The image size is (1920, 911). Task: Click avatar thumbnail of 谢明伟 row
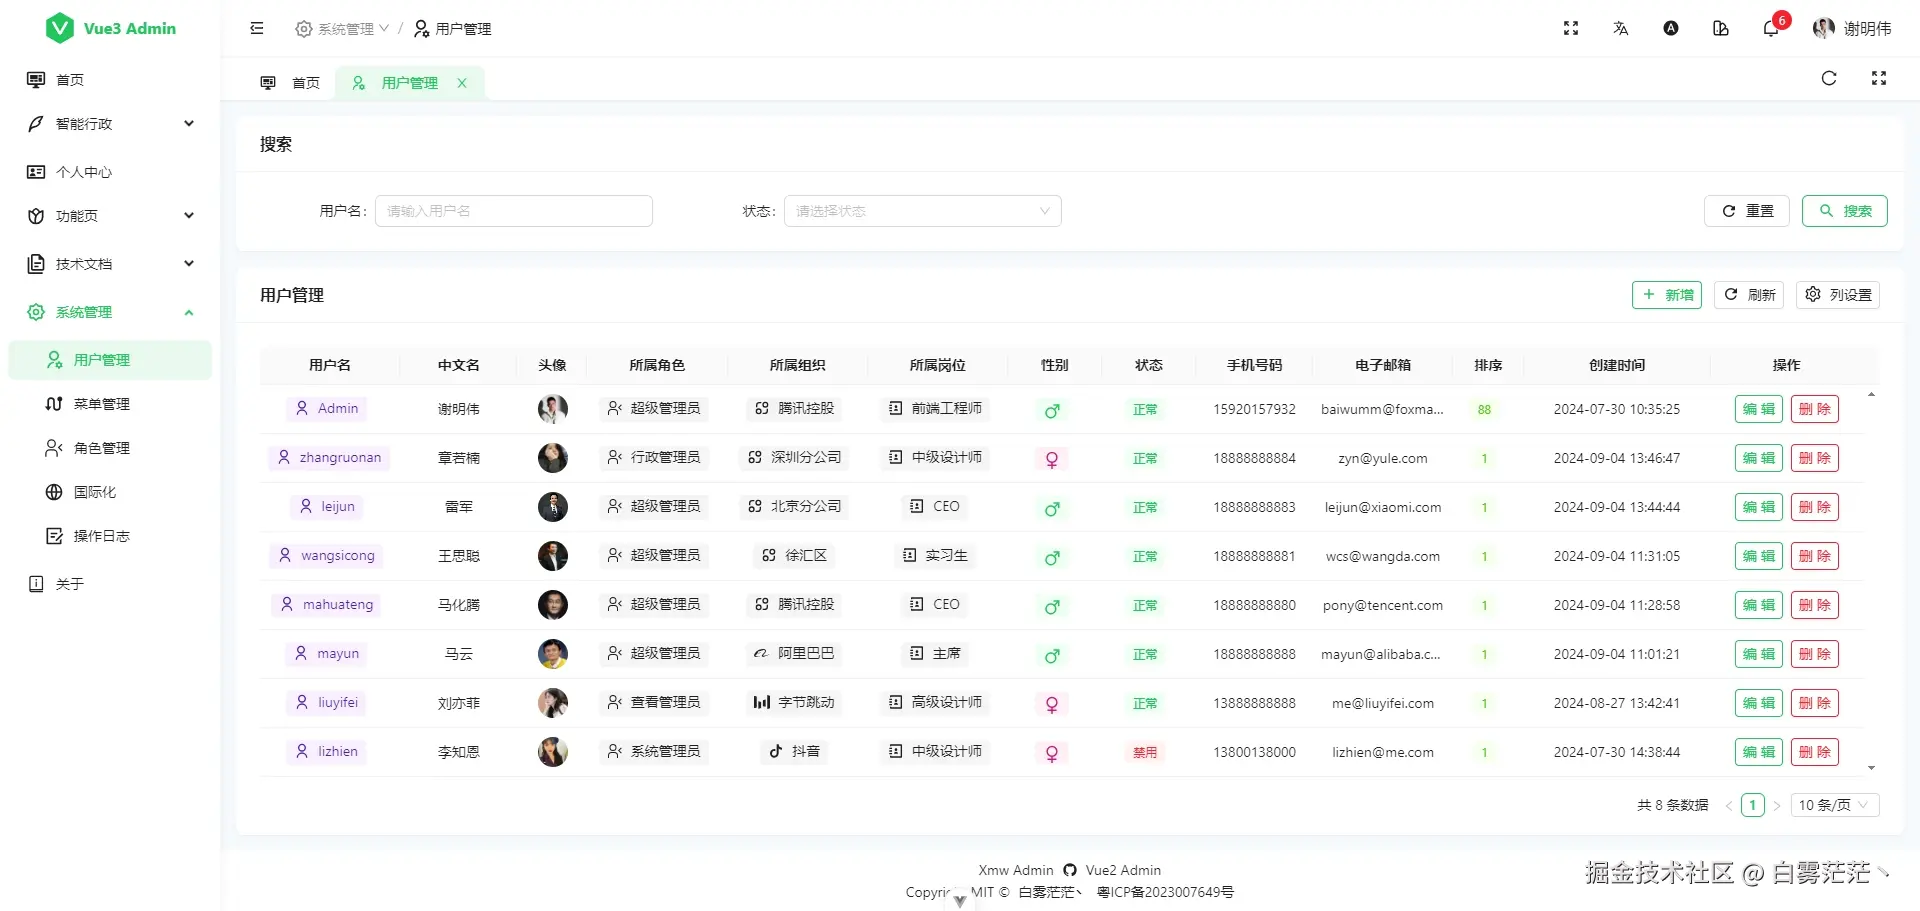click(x=553, y=409)
